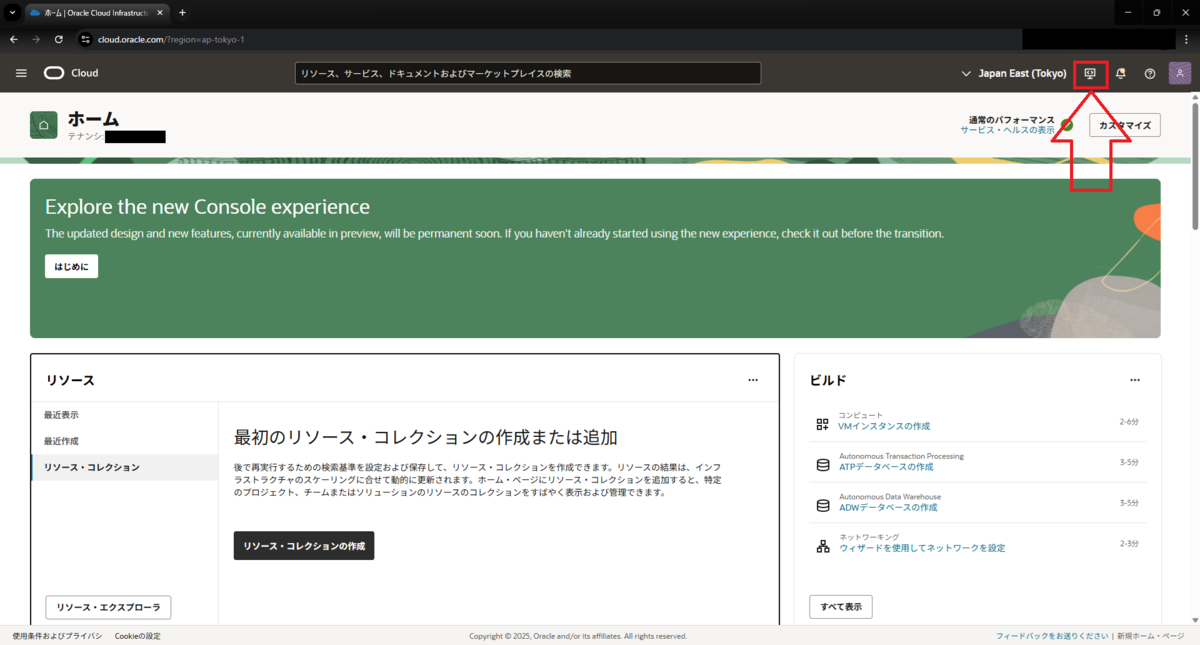The image size is (1200, 645).
Task: Open the user profile avatar menu
Action: pos(1180,73)
